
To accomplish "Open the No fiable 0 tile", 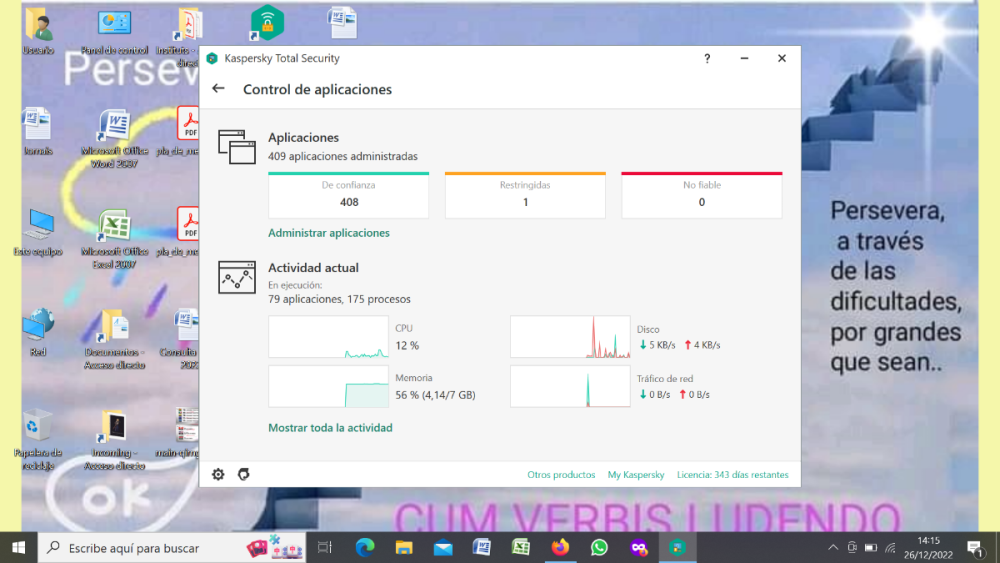I will 702,195.
